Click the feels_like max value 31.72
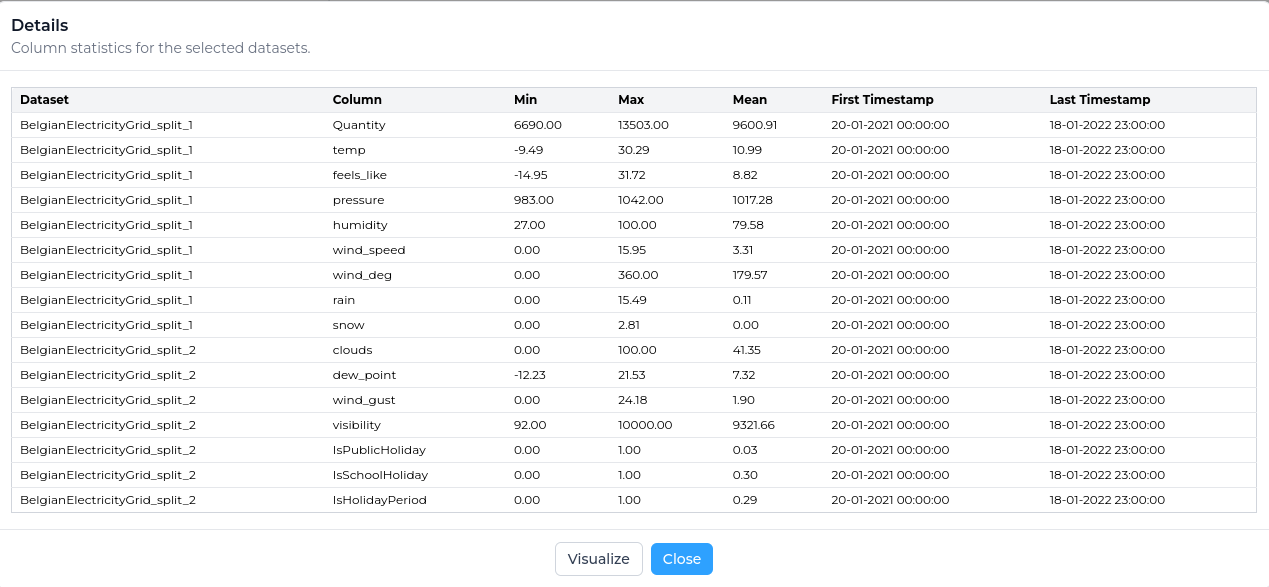 [633, 175]
